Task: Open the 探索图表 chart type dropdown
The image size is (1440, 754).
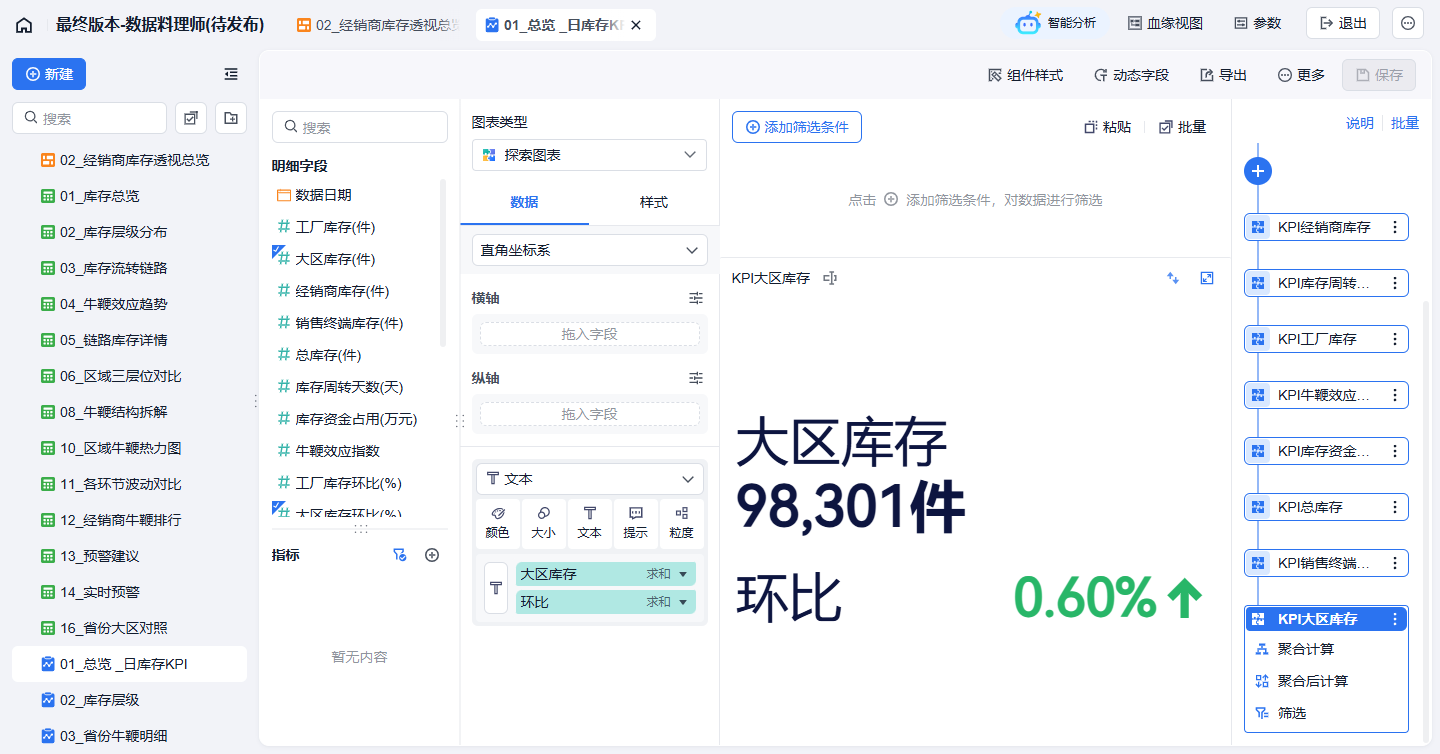Action: pyautogui.click(x=589, y=155)
